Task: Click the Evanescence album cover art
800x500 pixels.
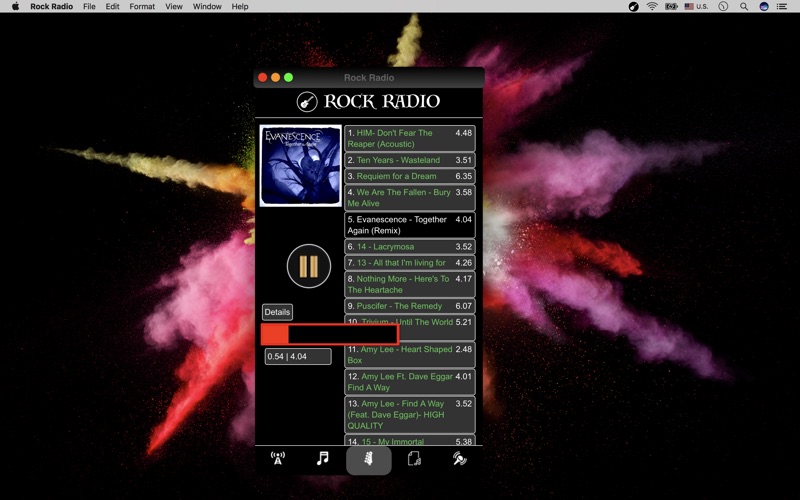Action: click(x=301, y=166)
